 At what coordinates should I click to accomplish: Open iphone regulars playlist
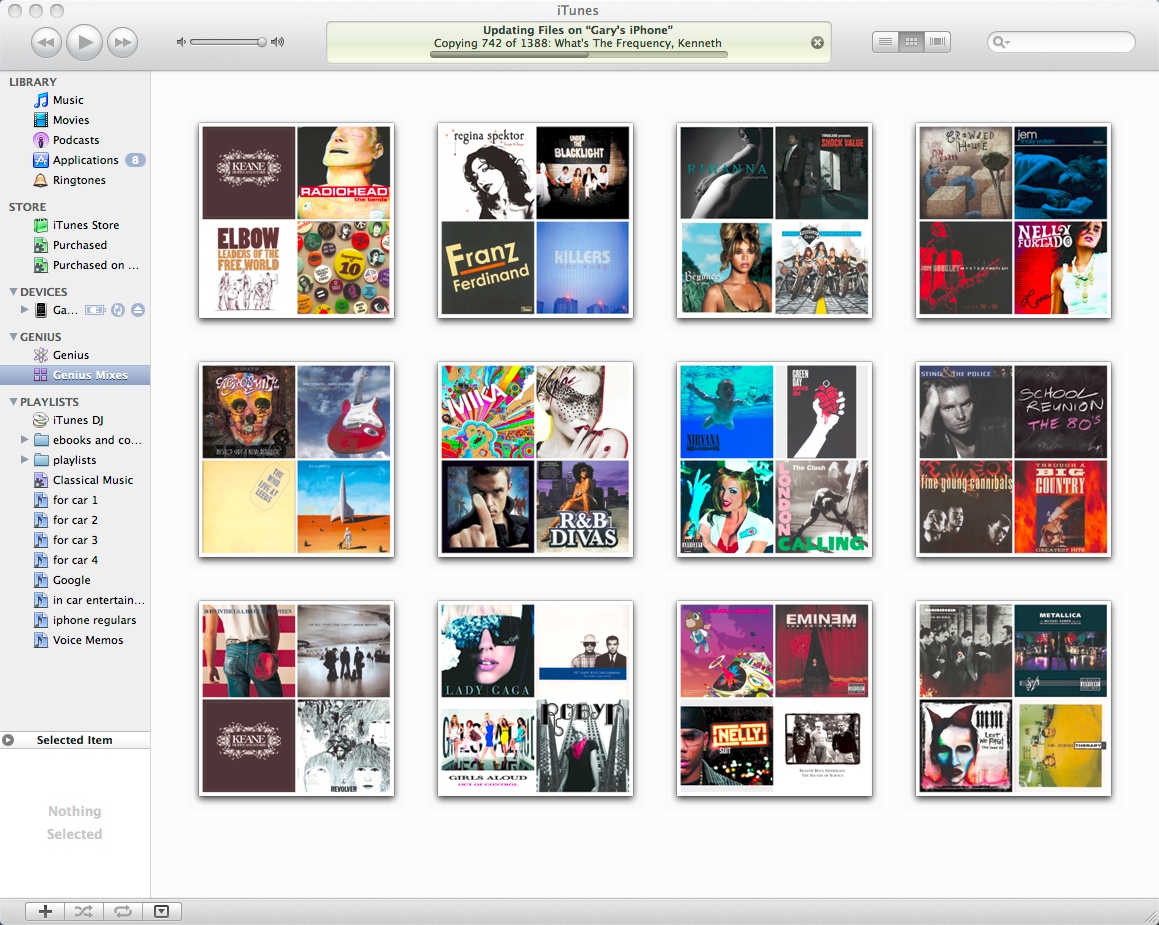[94, 620]
